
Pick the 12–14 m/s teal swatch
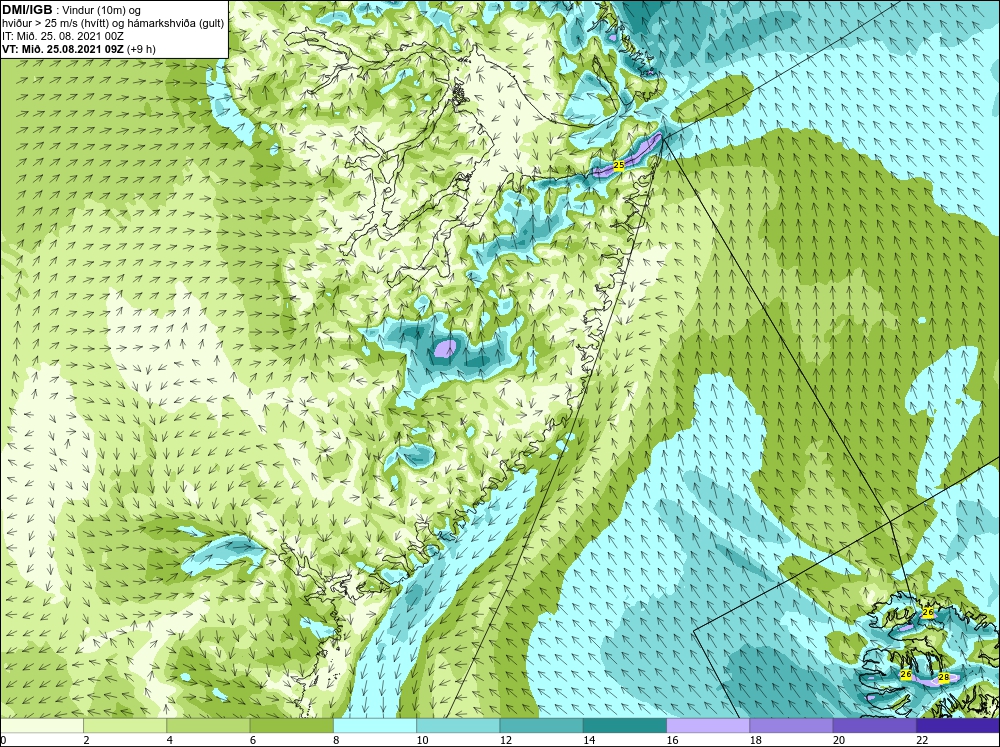(x=541, y=726)
